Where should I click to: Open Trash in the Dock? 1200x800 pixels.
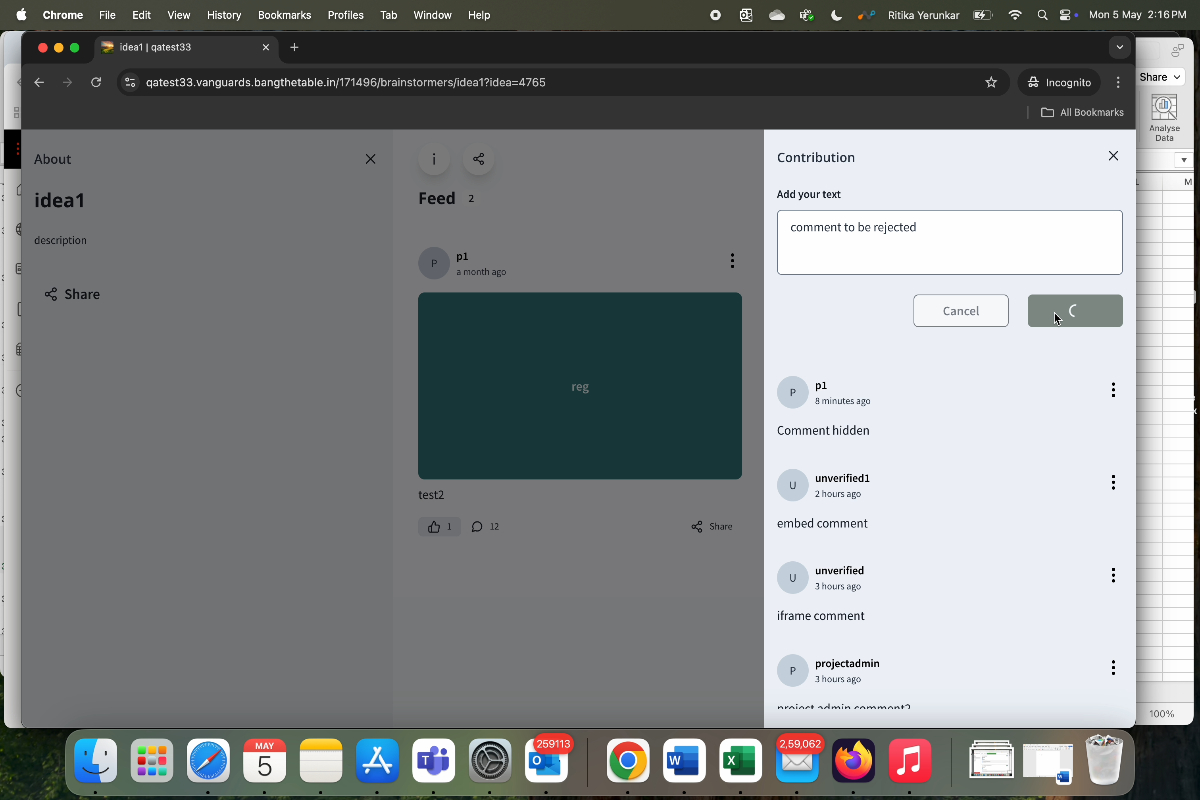[x=1104, y=760]
